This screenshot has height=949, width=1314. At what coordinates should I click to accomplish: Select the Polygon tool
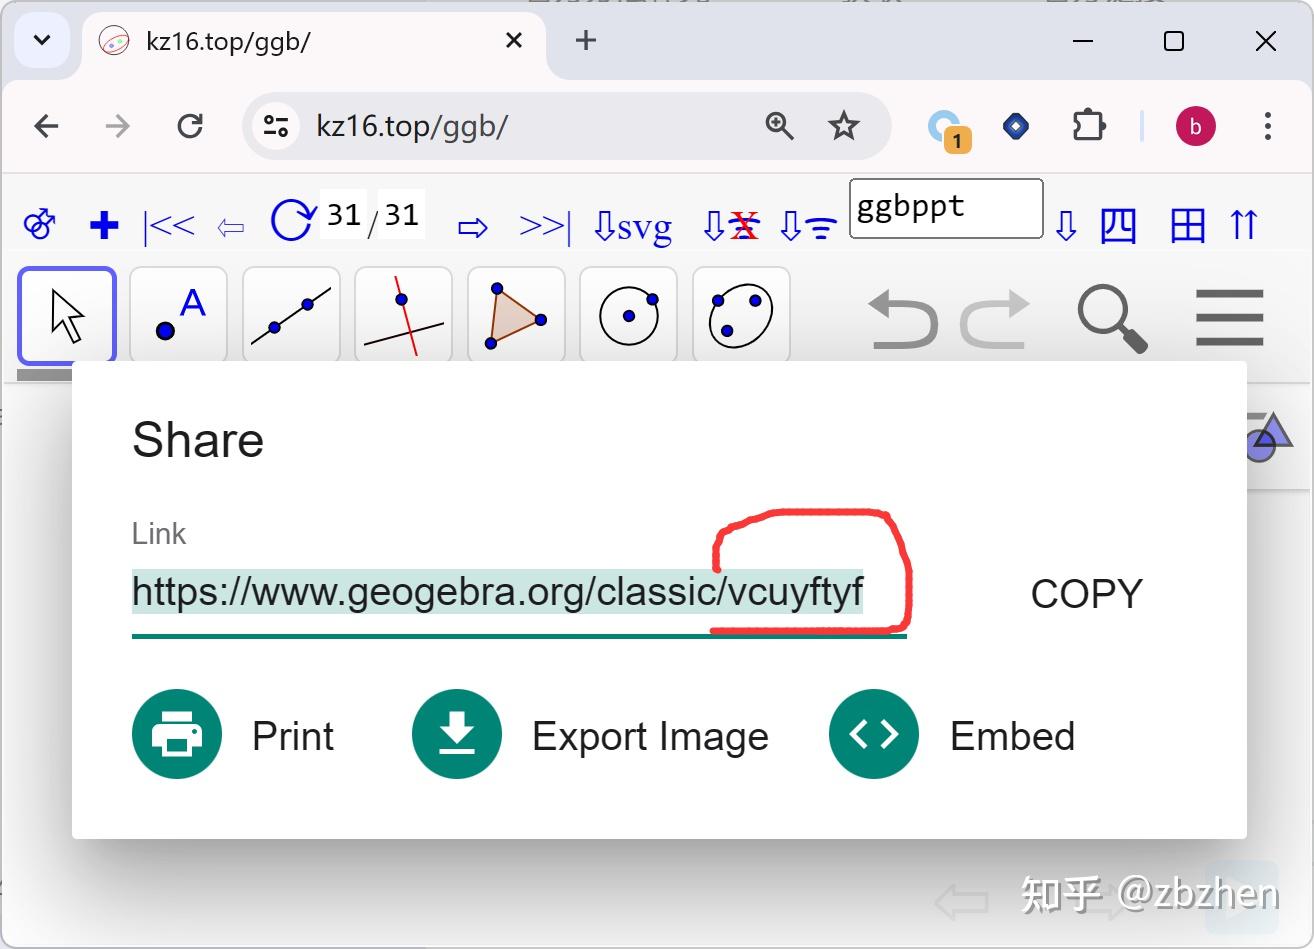tap(515, 313)
